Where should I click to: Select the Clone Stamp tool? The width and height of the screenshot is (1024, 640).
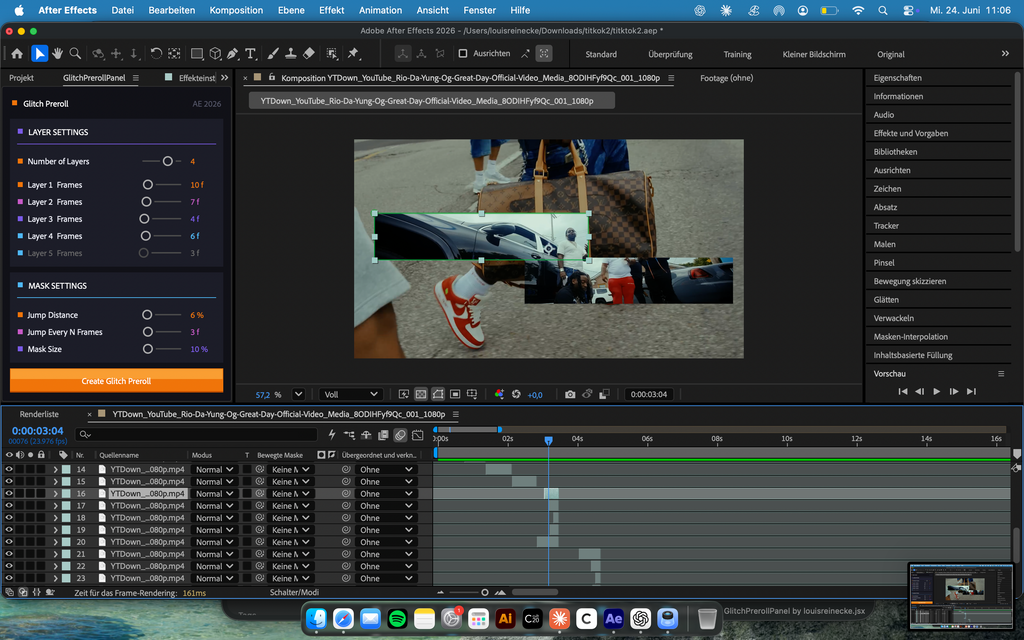coord(291,54)
